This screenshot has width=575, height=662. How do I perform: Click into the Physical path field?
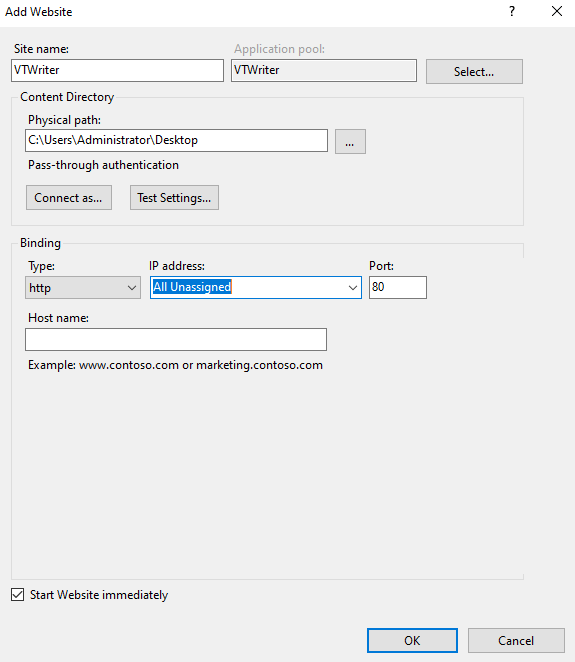coord(176,141)
